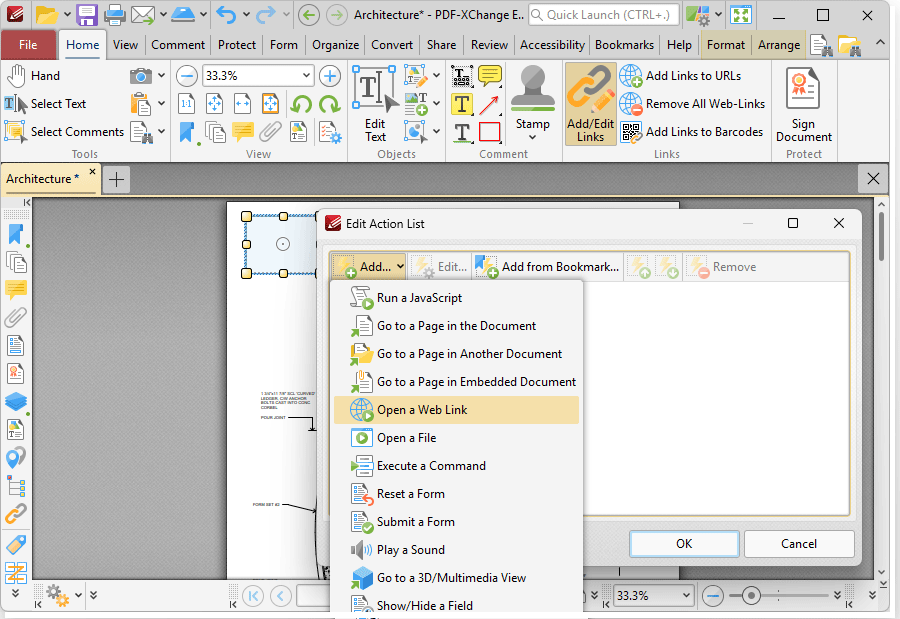Open the zoom level 33.3% dropdown in ribbon
The width and height of the screenshot is (900, 619).
pyautogui.click(x=307, y=76)
